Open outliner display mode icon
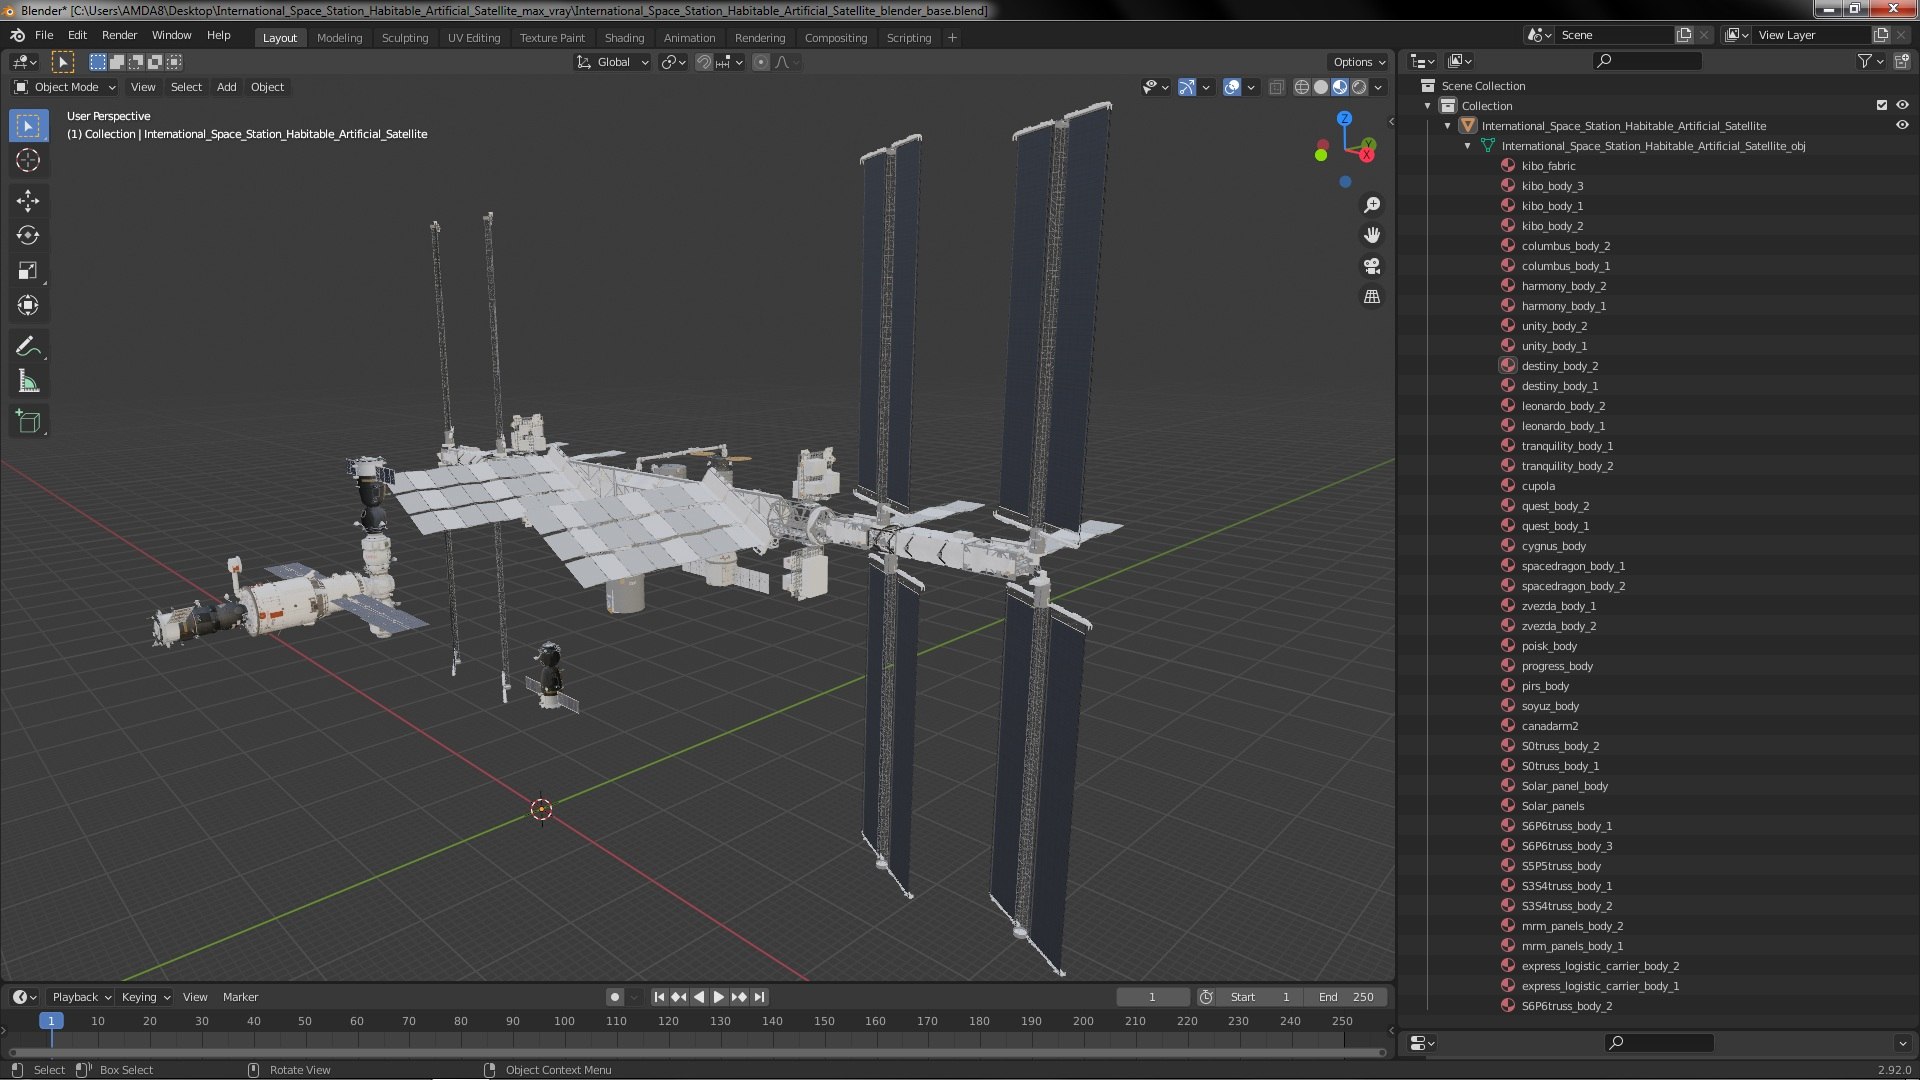This screenshot has height=1080, width=1920. pos(1459,61)
